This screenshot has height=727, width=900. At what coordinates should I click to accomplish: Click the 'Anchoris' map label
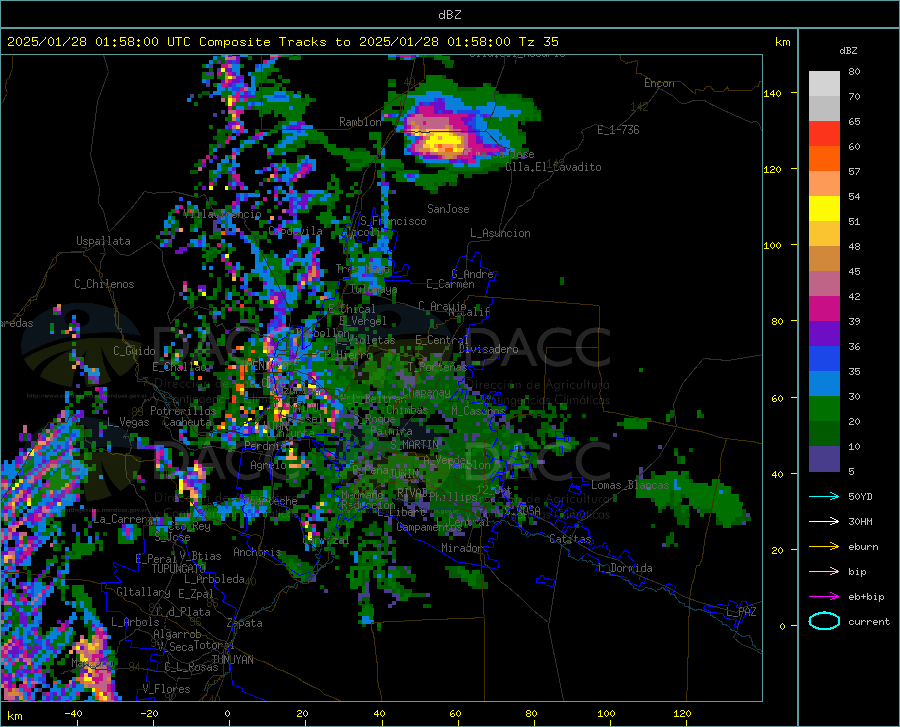tap(257, 553)
